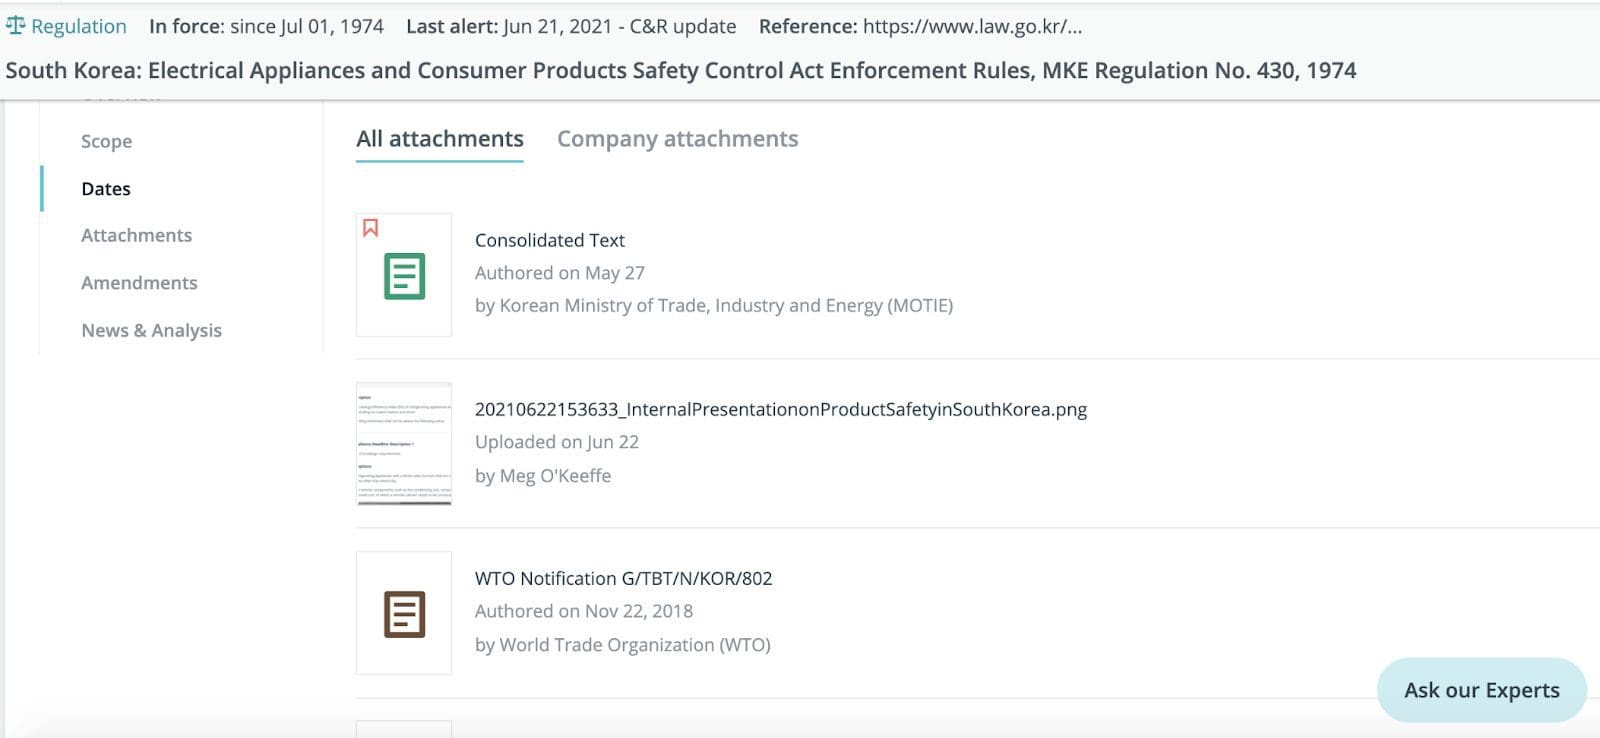Screen dimensions: 1600x738
Task: Toggle bookmark on Consolidated Text attachment
Action: 370,228
